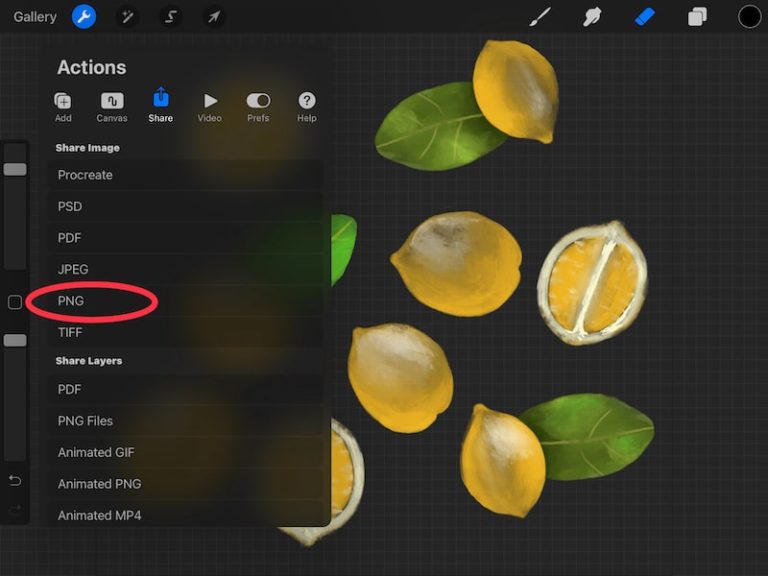Select the Brush tool
This screenshot has height=576, width=768.
540,17
